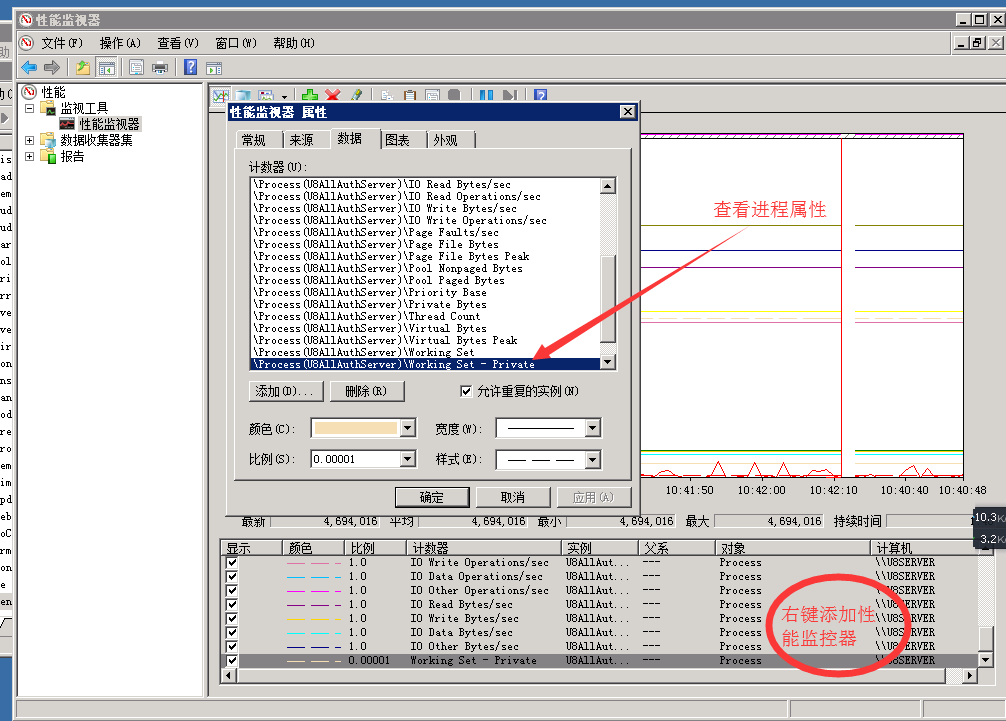
Task: Delete counter with the red X icon
Action: [x=332, y=96]
